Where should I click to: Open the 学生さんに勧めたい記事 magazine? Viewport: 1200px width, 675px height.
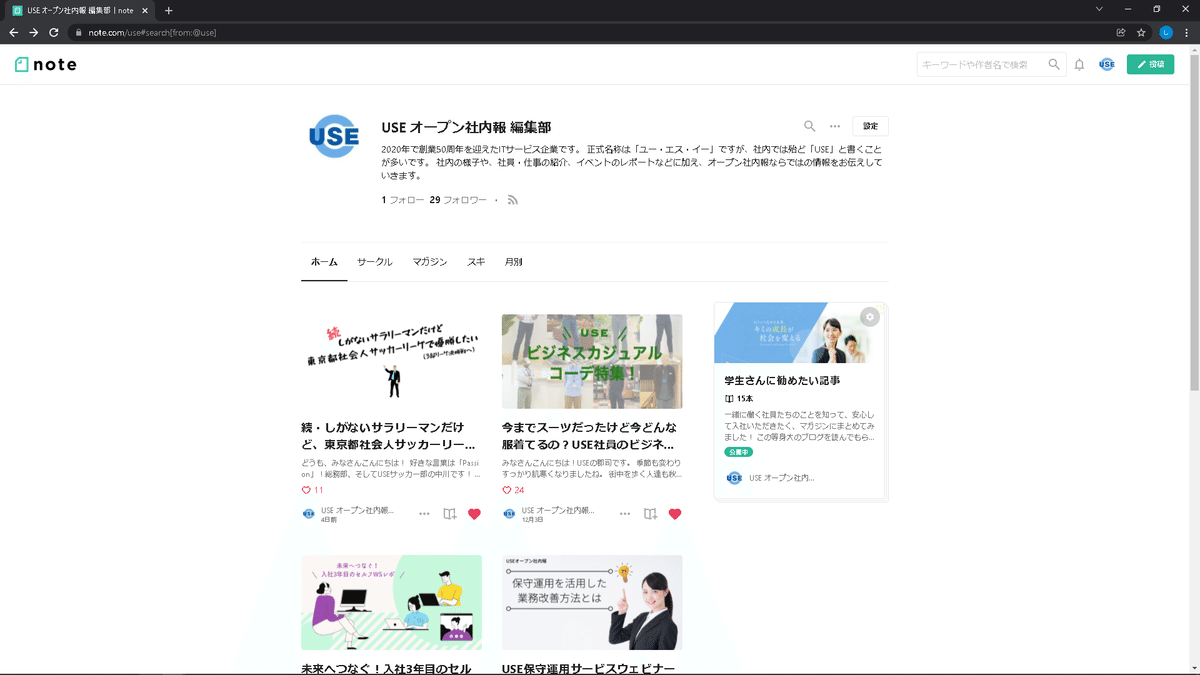[782, 380]
